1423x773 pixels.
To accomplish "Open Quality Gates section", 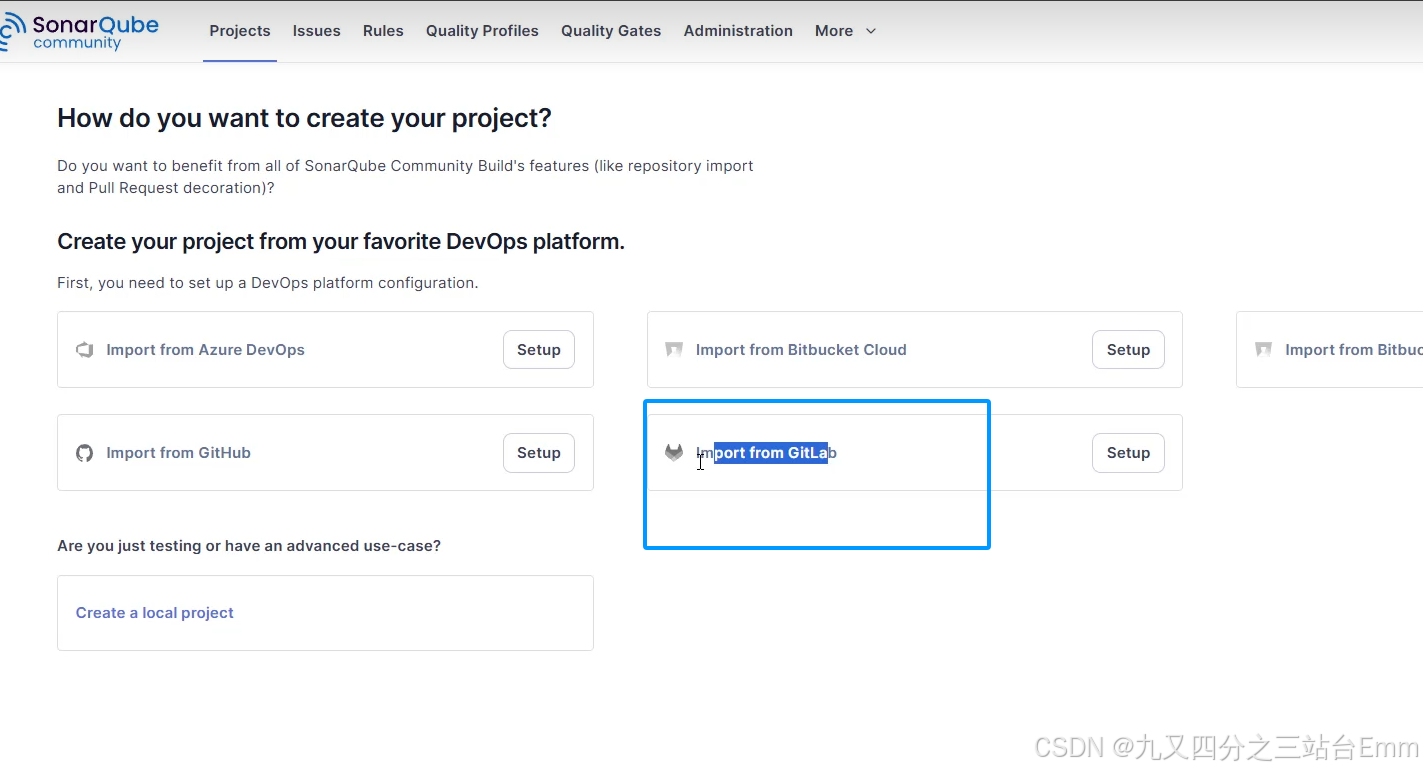I will (x=611, y=31).
